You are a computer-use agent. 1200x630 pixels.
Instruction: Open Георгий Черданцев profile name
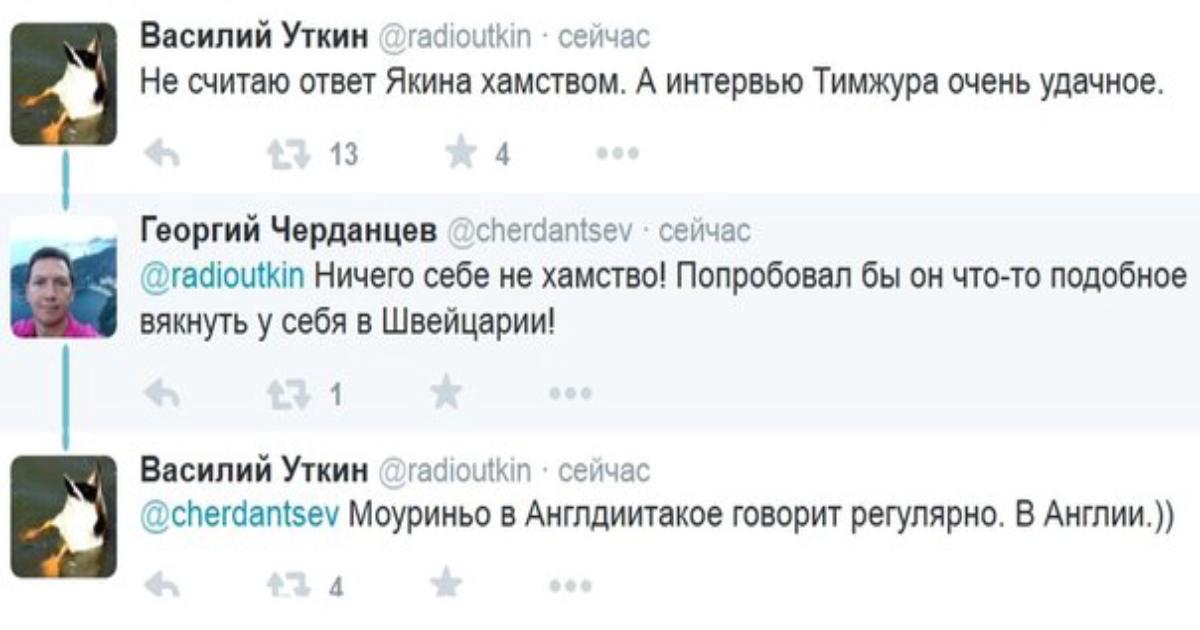[288, 232]
